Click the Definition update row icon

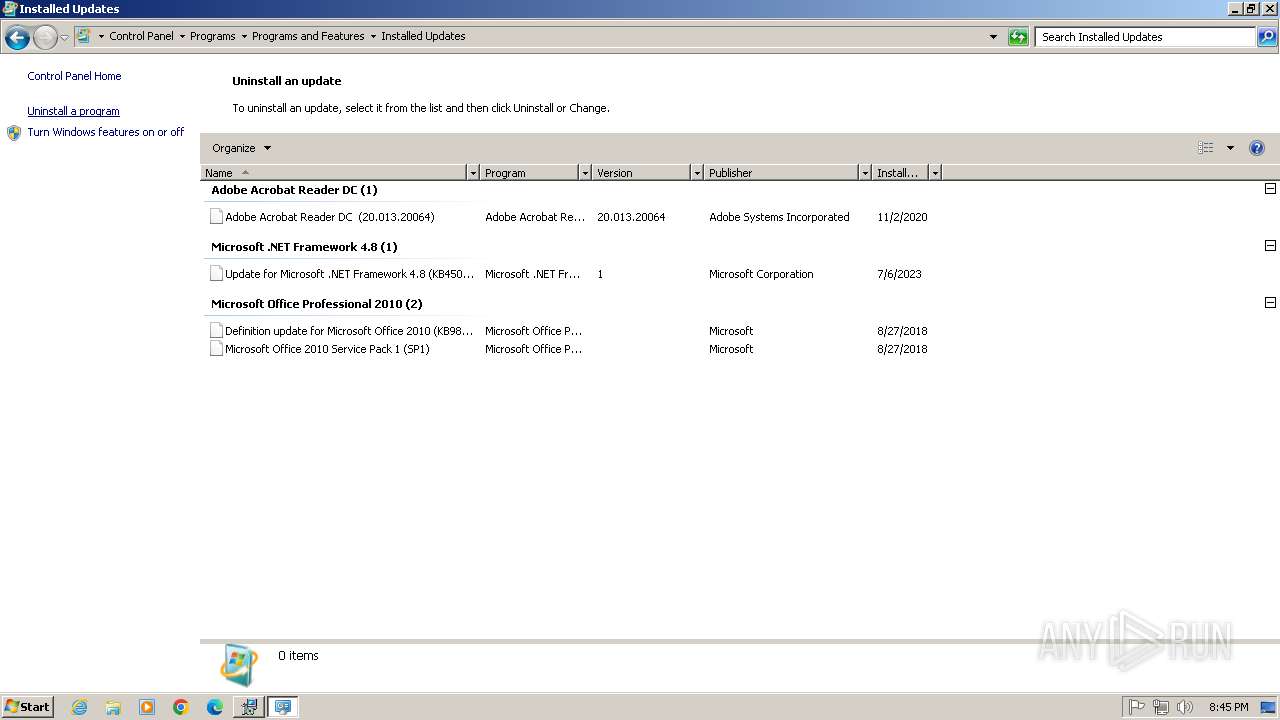click(x=216, y=330)
